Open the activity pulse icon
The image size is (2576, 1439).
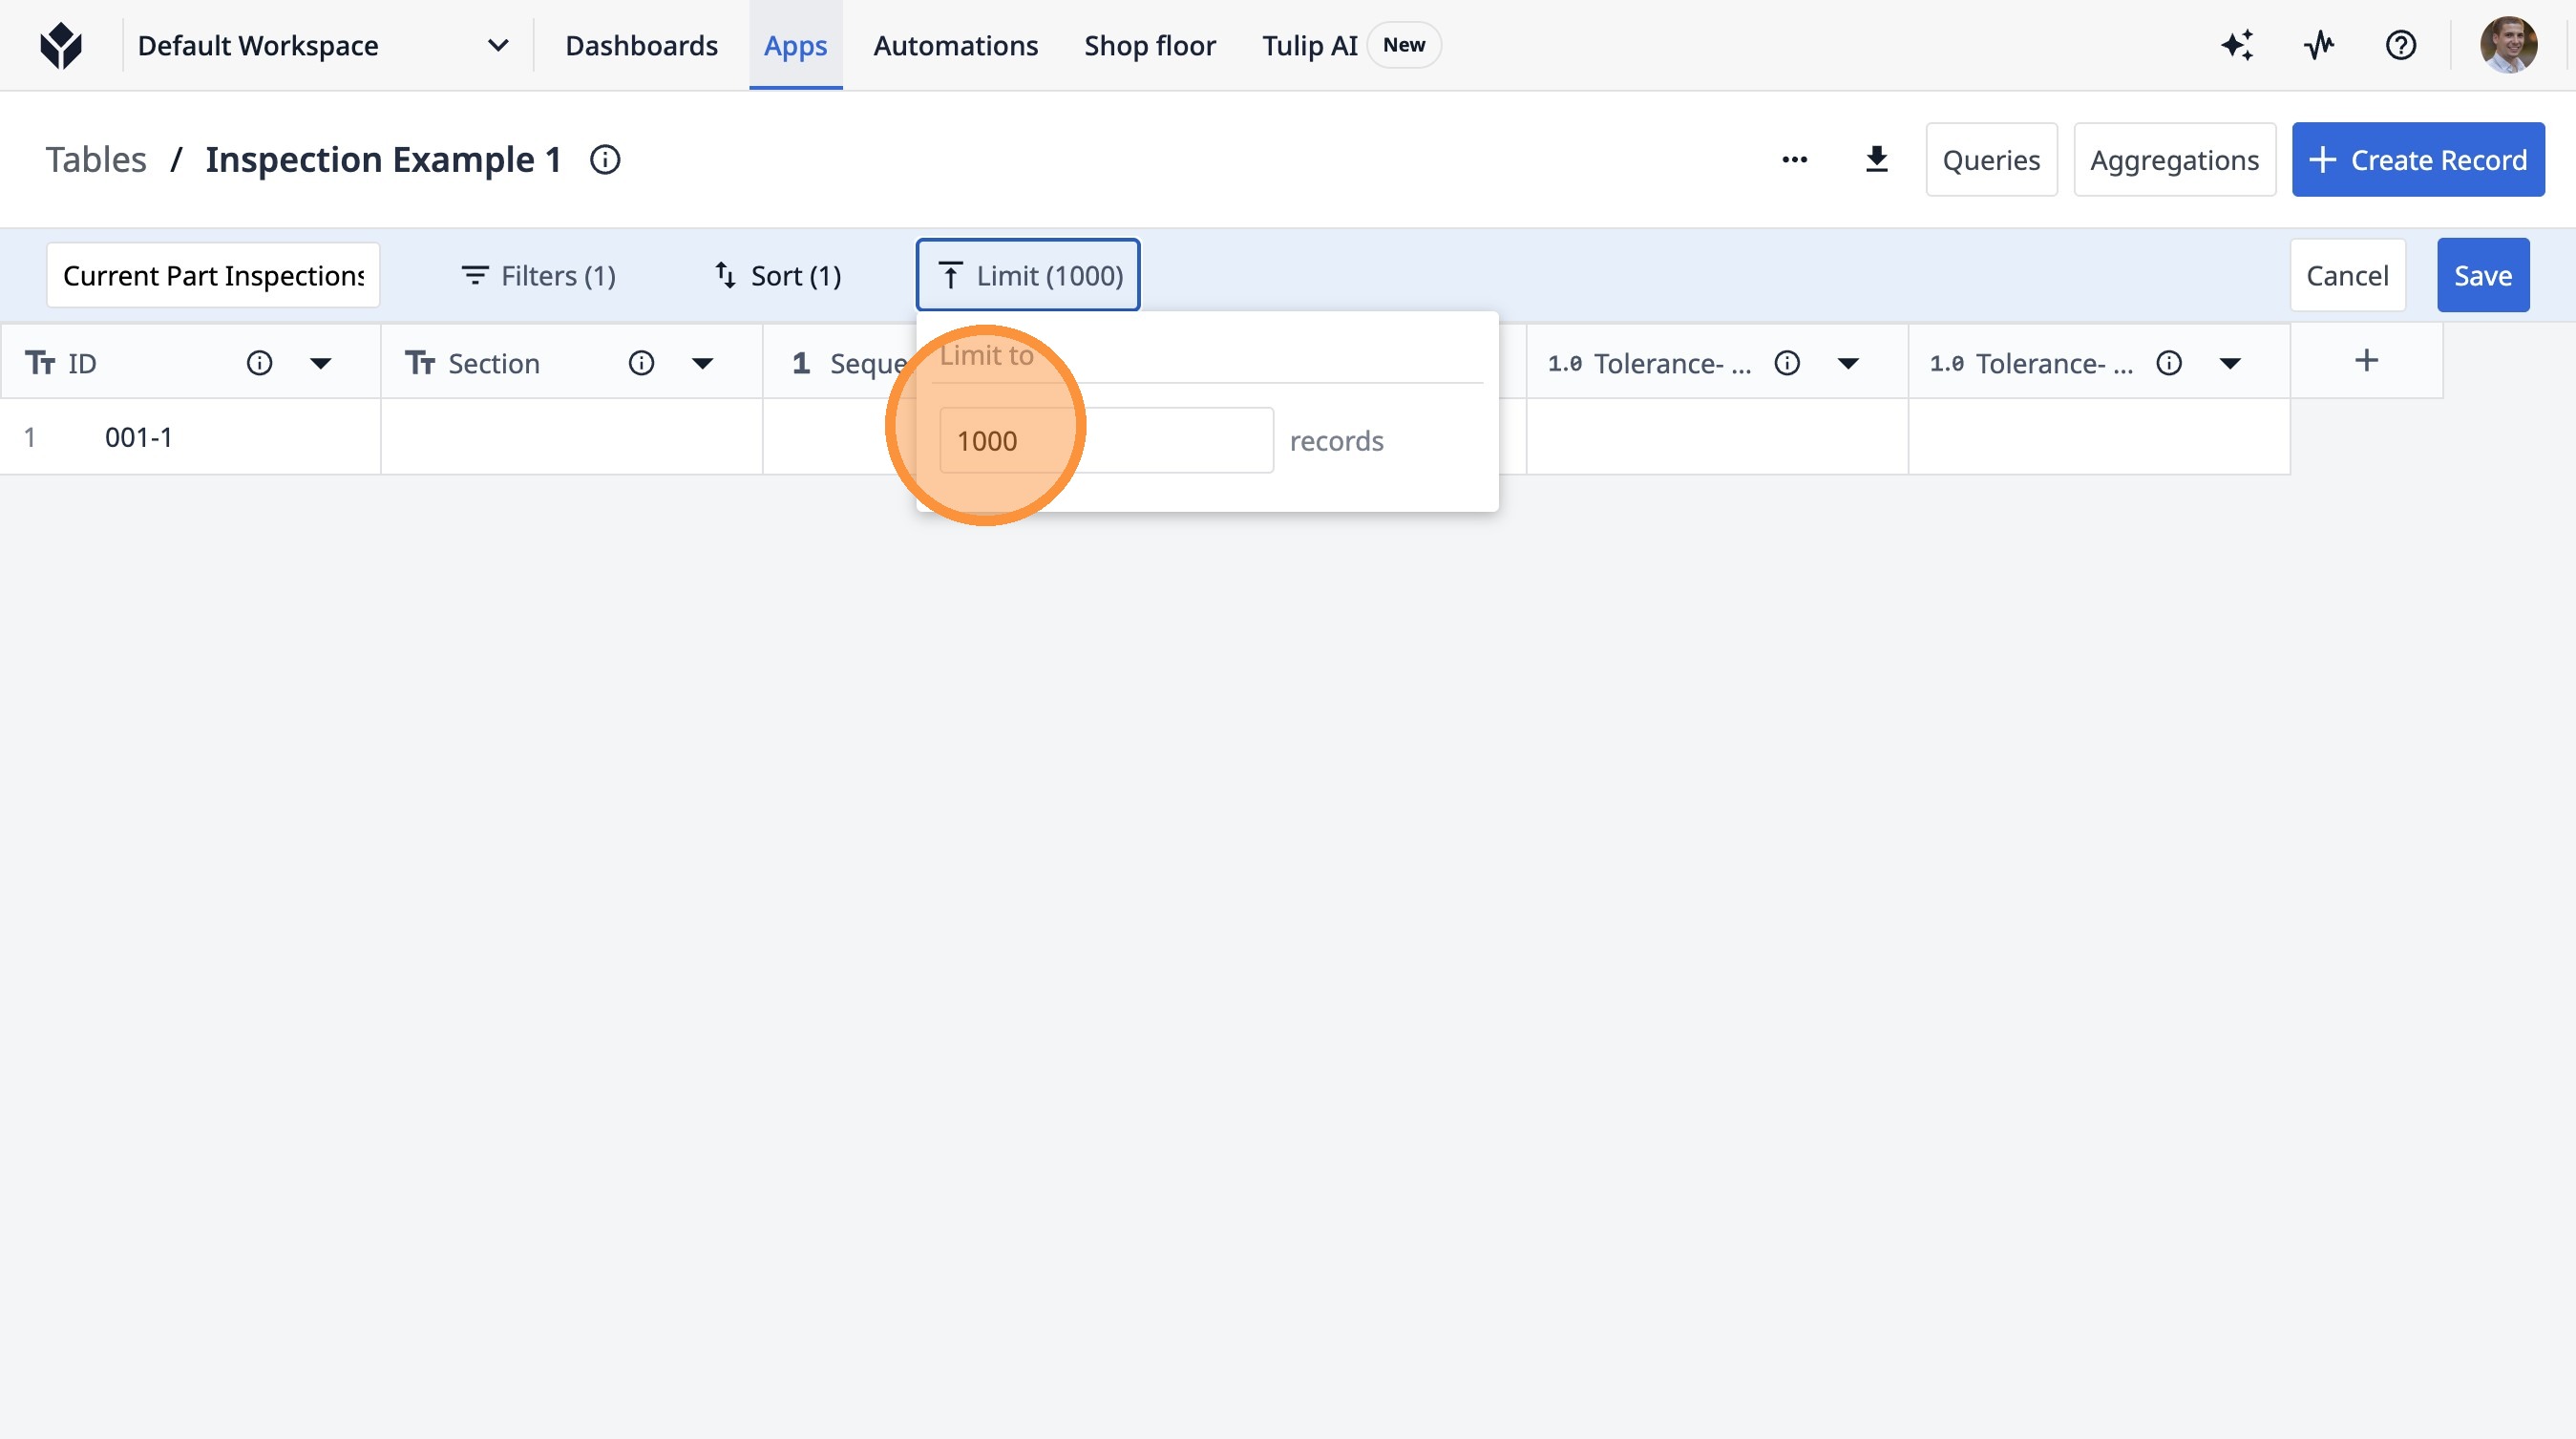(x=2319, y=45)
